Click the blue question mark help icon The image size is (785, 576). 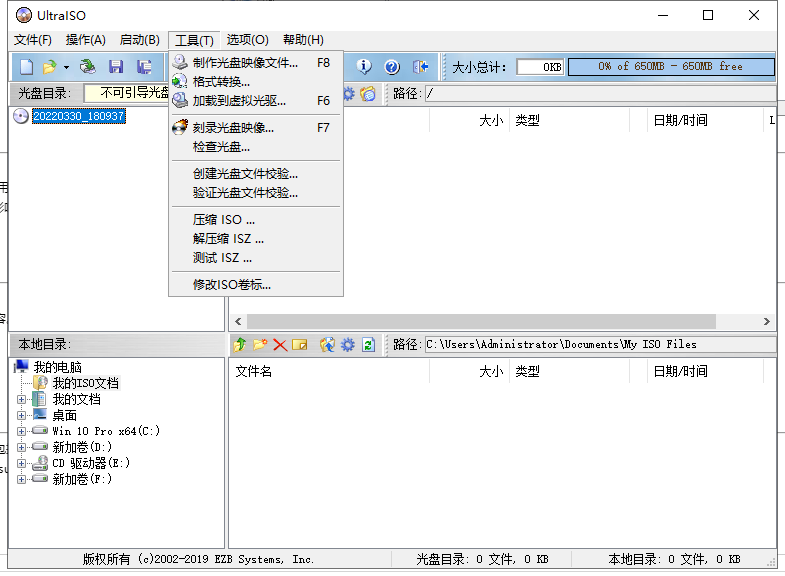click(x=392, y=67)
